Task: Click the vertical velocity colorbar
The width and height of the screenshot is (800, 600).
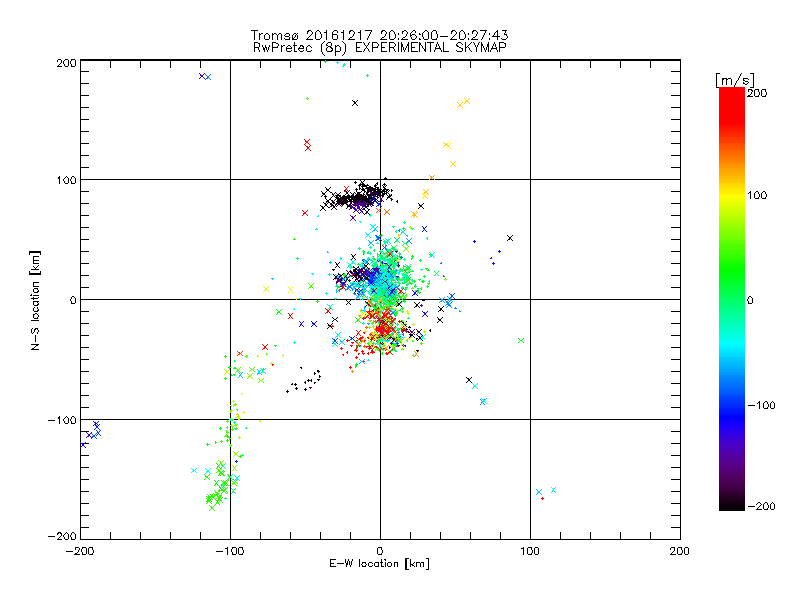Action: pyautogui.click(x=732, y=299)
